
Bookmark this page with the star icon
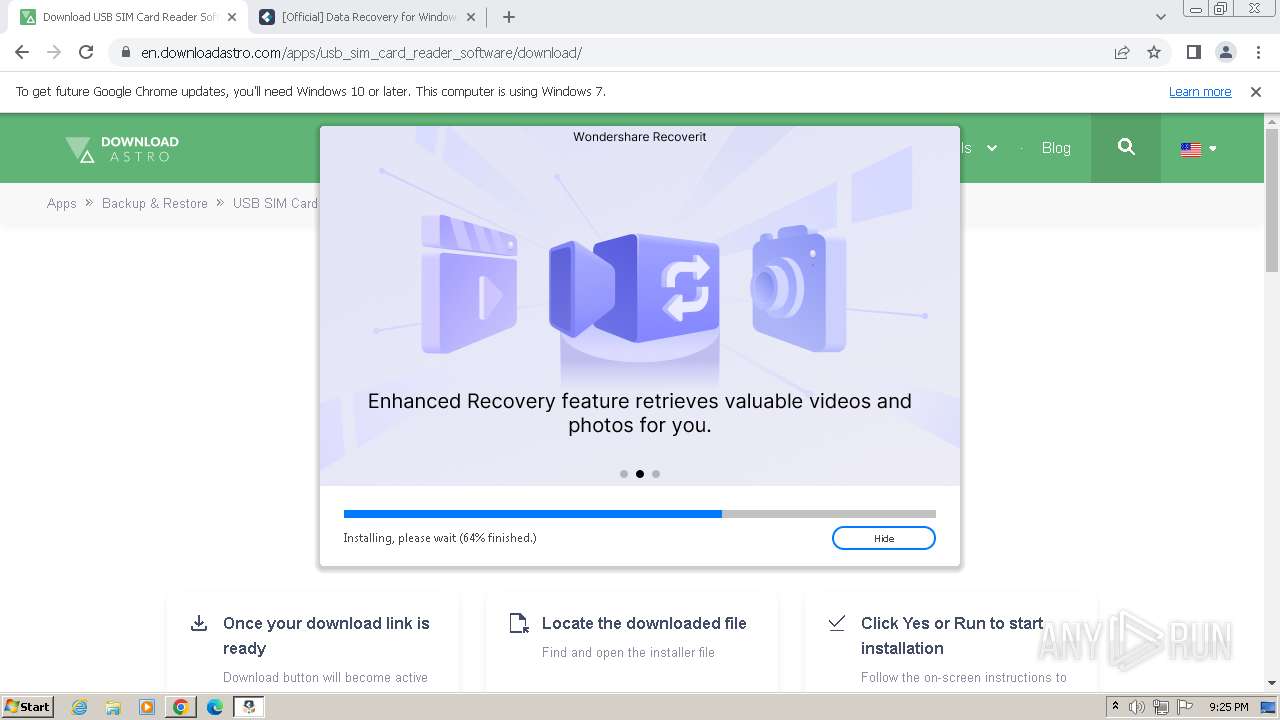(x=1154, y=52)
